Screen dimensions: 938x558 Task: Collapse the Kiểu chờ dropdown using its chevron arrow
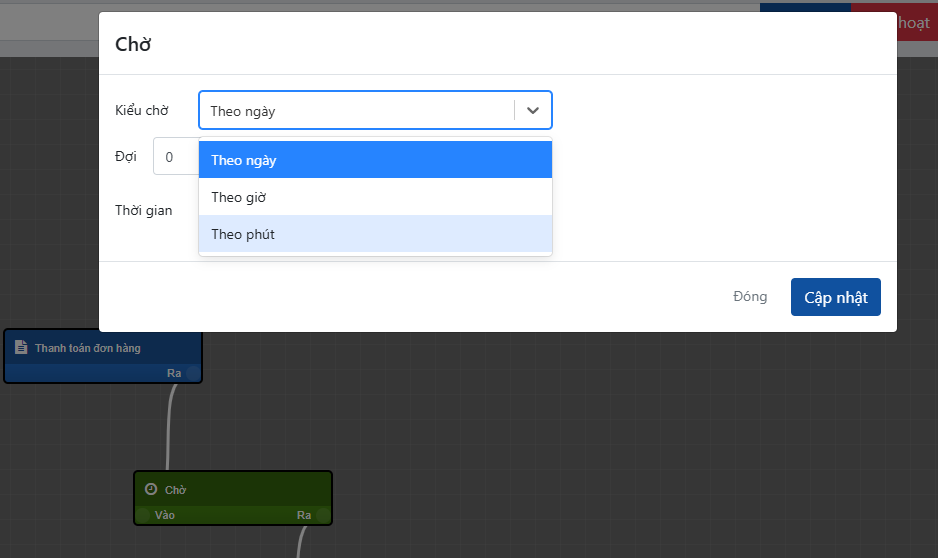[533, 111]
